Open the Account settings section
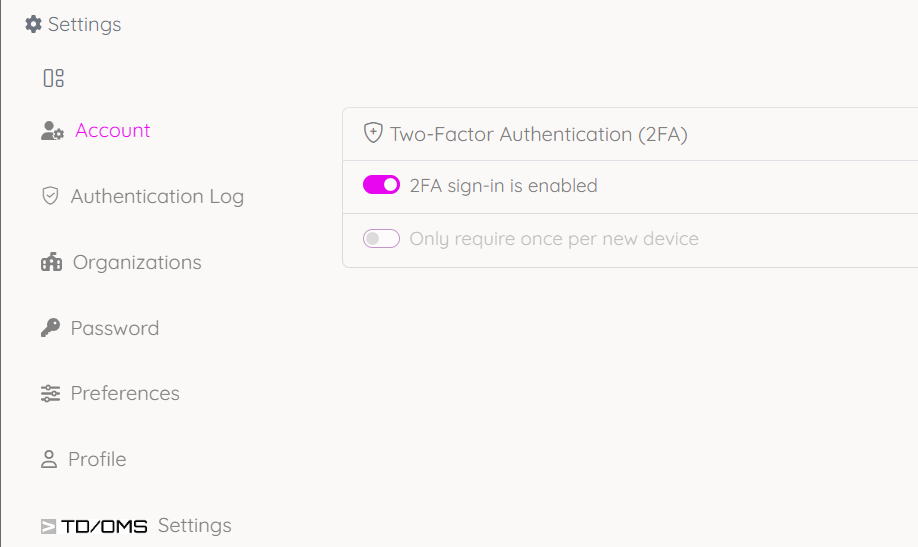Viewport: 918px width, 547px height. 112,131
